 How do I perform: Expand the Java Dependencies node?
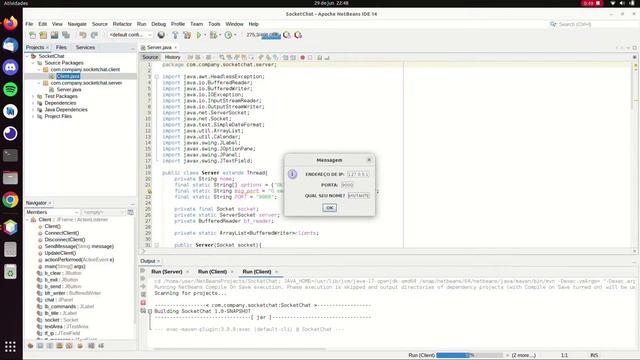point(33,110)
